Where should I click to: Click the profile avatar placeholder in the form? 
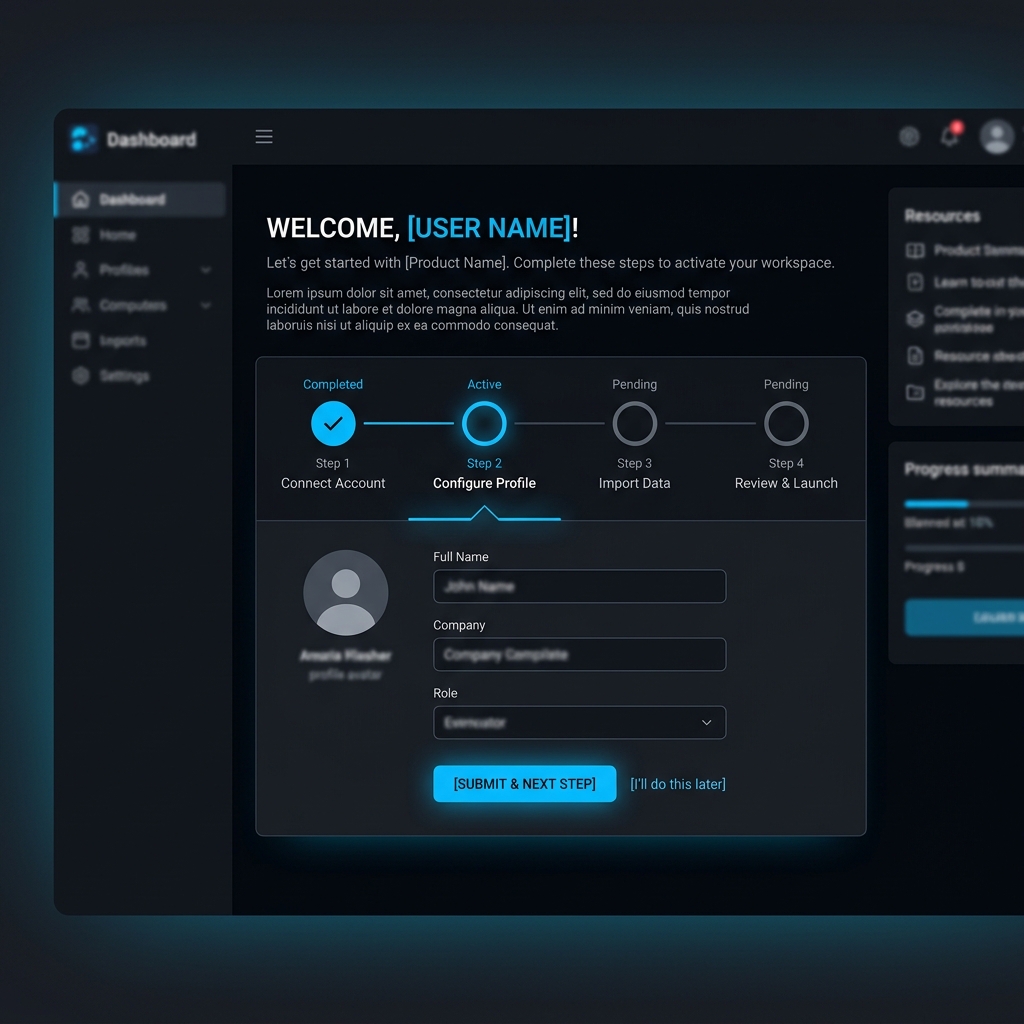[345, 592]
